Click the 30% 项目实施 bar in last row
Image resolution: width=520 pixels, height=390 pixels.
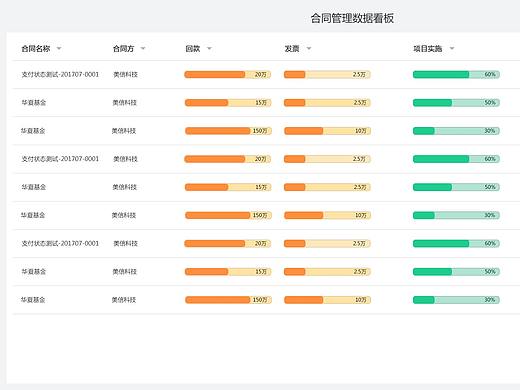pyautogui.click(x=456, y=300)
